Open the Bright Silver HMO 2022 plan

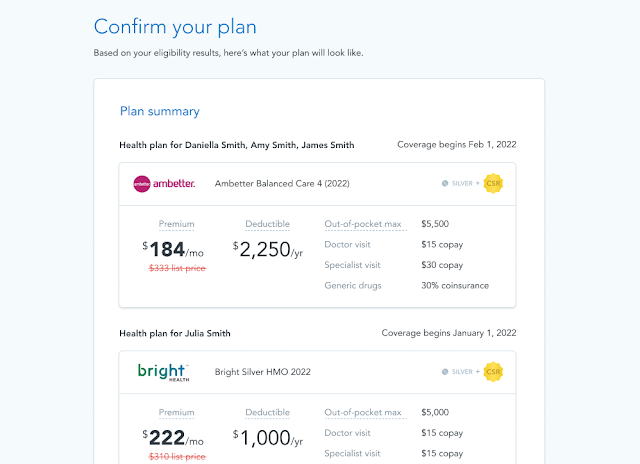(x=262, y=372)
